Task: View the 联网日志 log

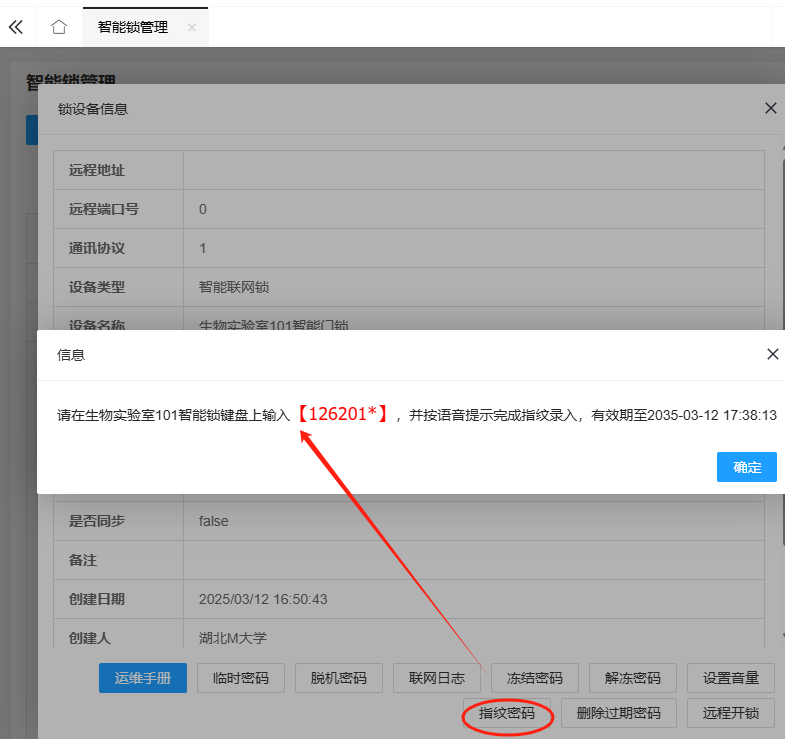Action: (x=437, y=678)
